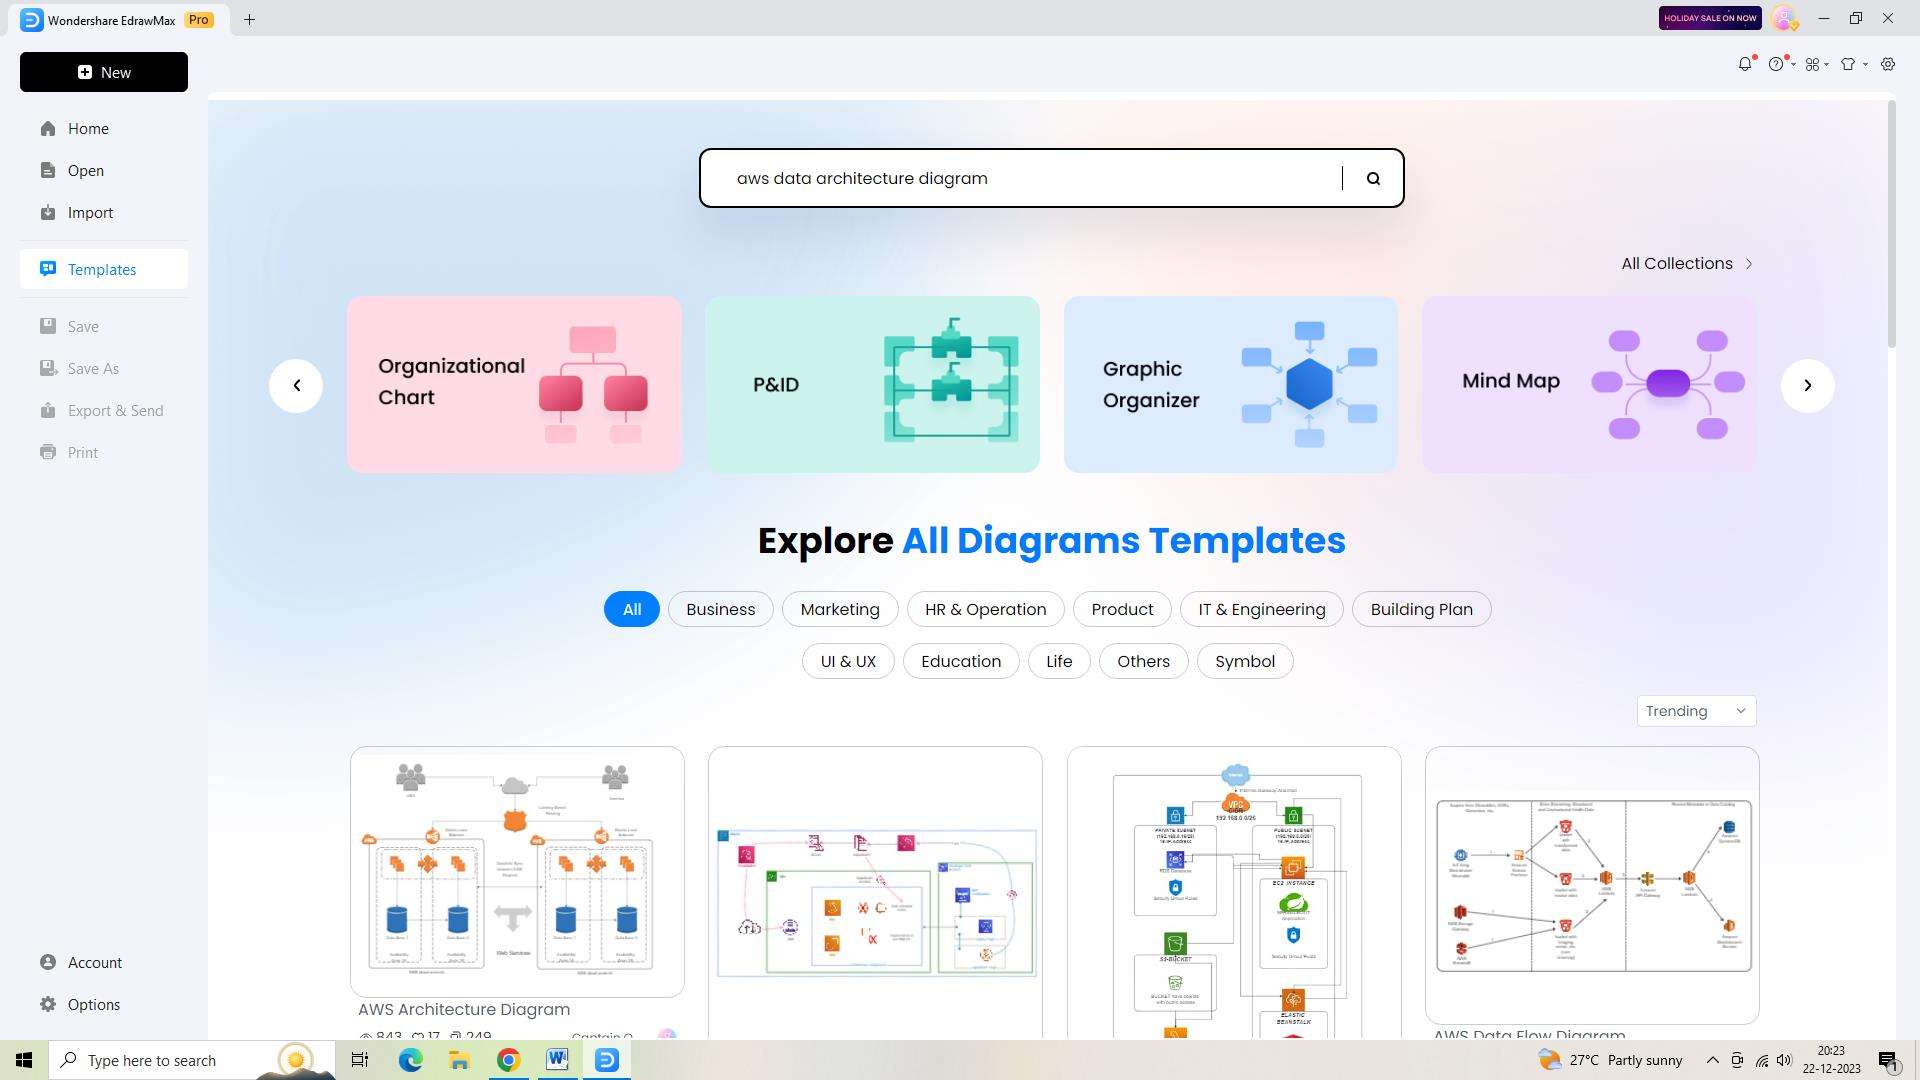Select the Templates sidebar item
The width and height of the screenshot is (1920, 1080).
click(x=104, y=269)
